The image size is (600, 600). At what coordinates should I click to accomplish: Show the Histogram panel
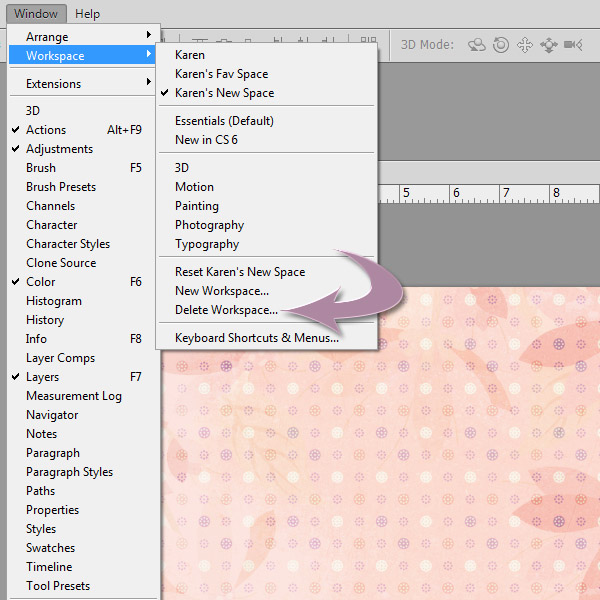pyautogui.click(x=81, y=301)
